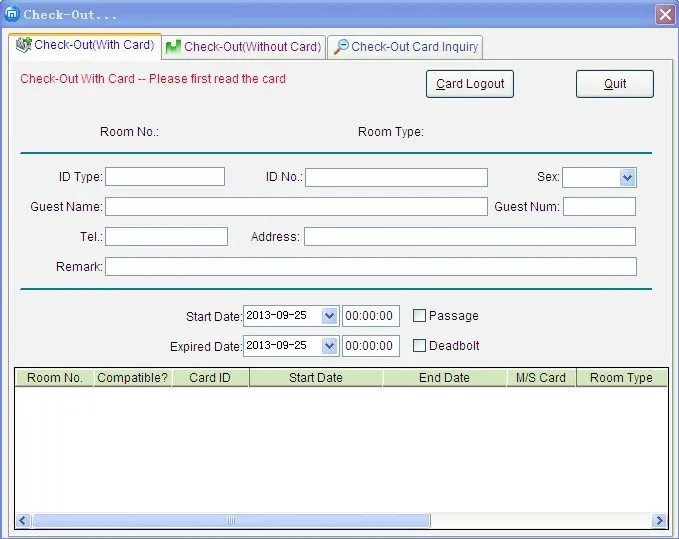The image size is (679, 539).
Task: Click the Start Date 2013-09-25 value
Action: click(276, 315)
